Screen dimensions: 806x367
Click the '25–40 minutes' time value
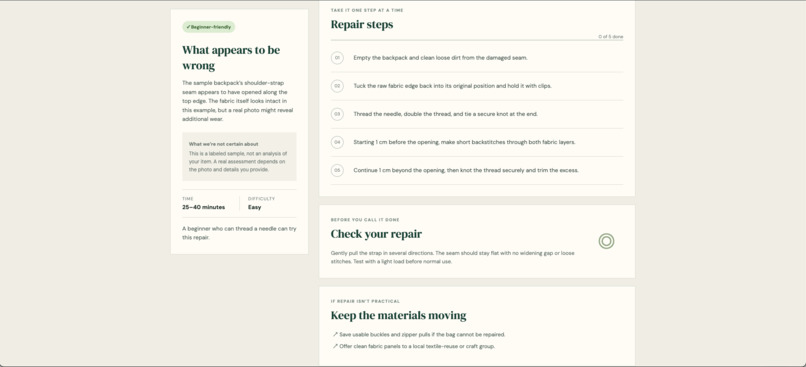(204, 207)
